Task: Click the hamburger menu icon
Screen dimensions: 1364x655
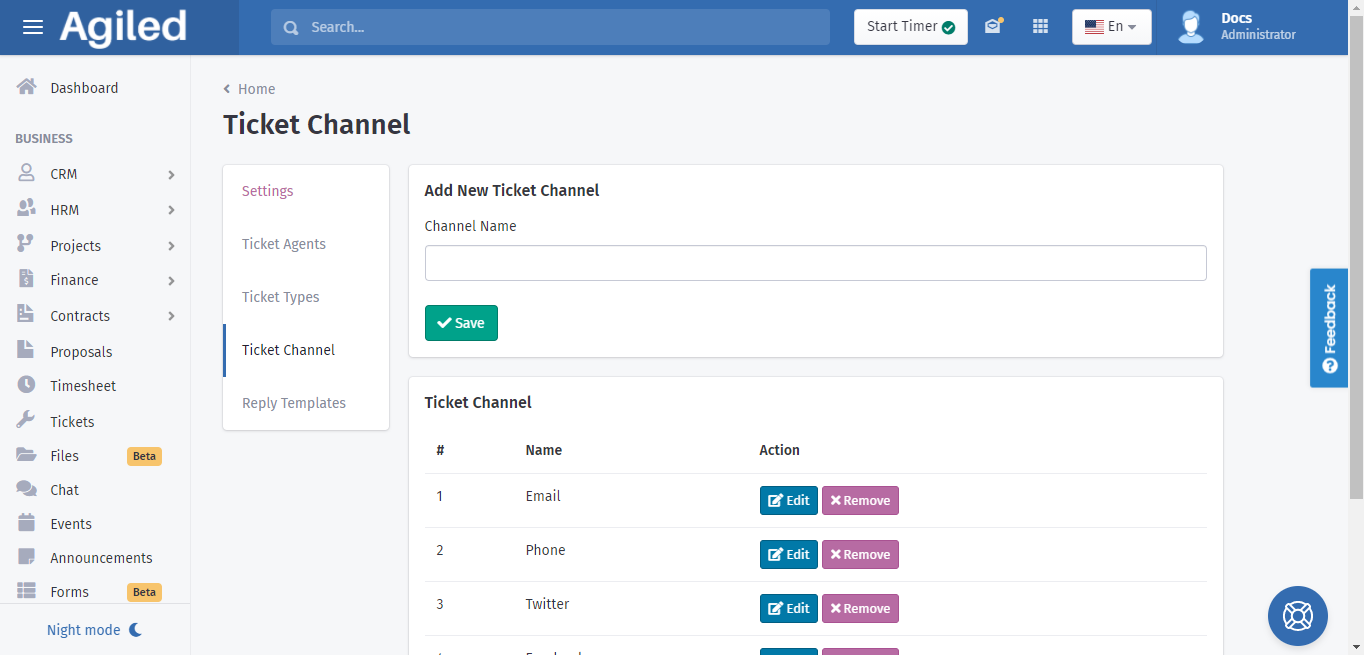Action: click(33, 27)
